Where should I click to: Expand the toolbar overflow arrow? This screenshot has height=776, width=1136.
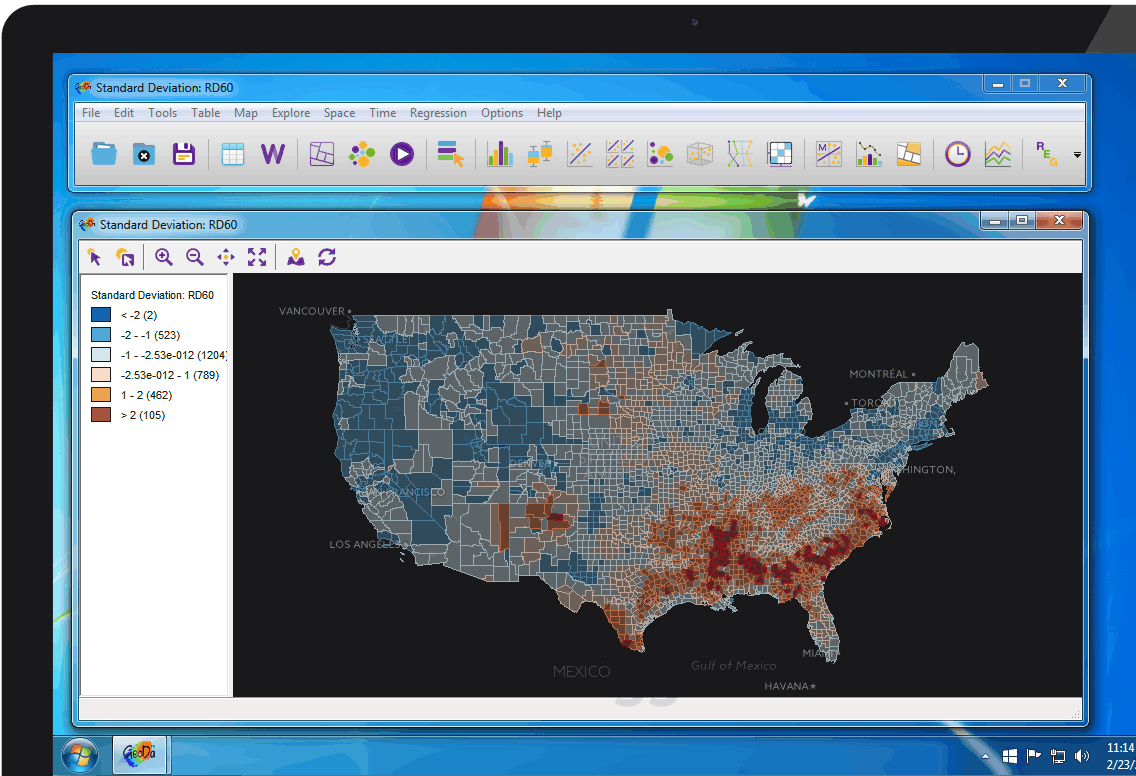(1077, 156)
